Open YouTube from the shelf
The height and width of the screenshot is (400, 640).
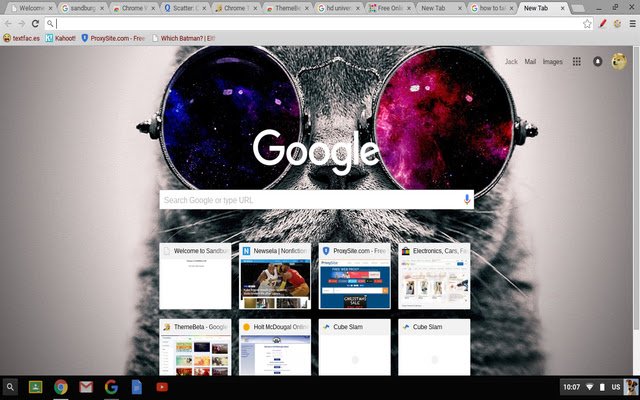click(162, 387)
